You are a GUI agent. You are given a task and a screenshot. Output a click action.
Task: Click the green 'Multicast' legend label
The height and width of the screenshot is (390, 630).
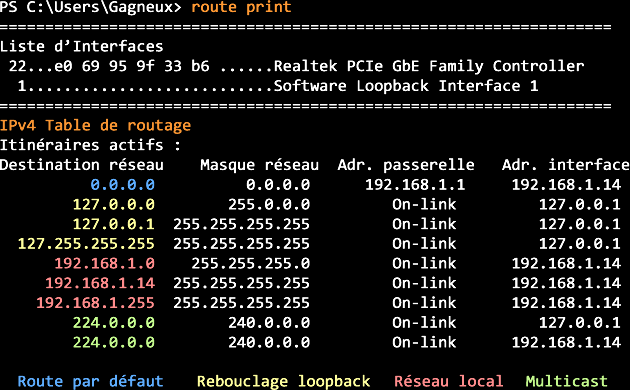point(567,381)
